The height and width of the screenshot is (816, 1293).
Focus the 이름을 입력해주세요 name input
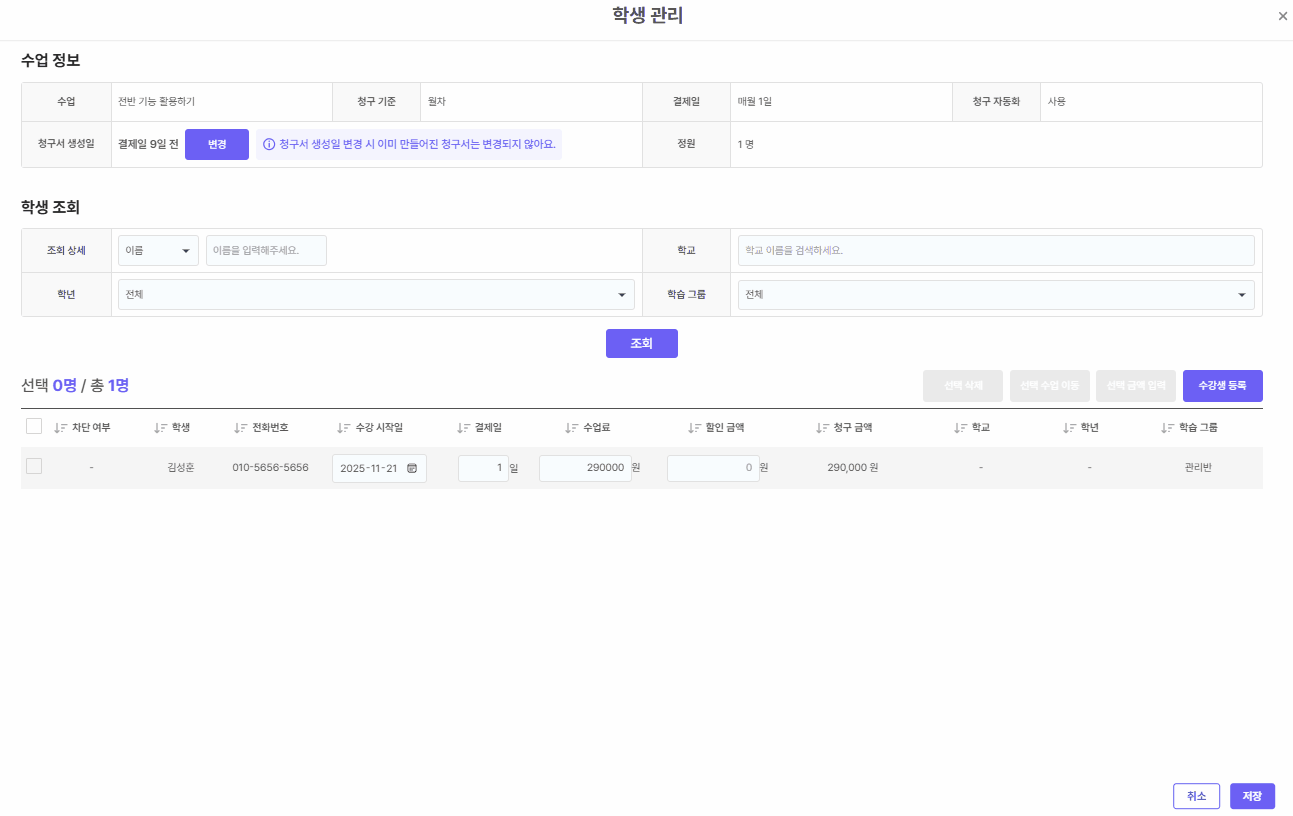coord(266,250)
